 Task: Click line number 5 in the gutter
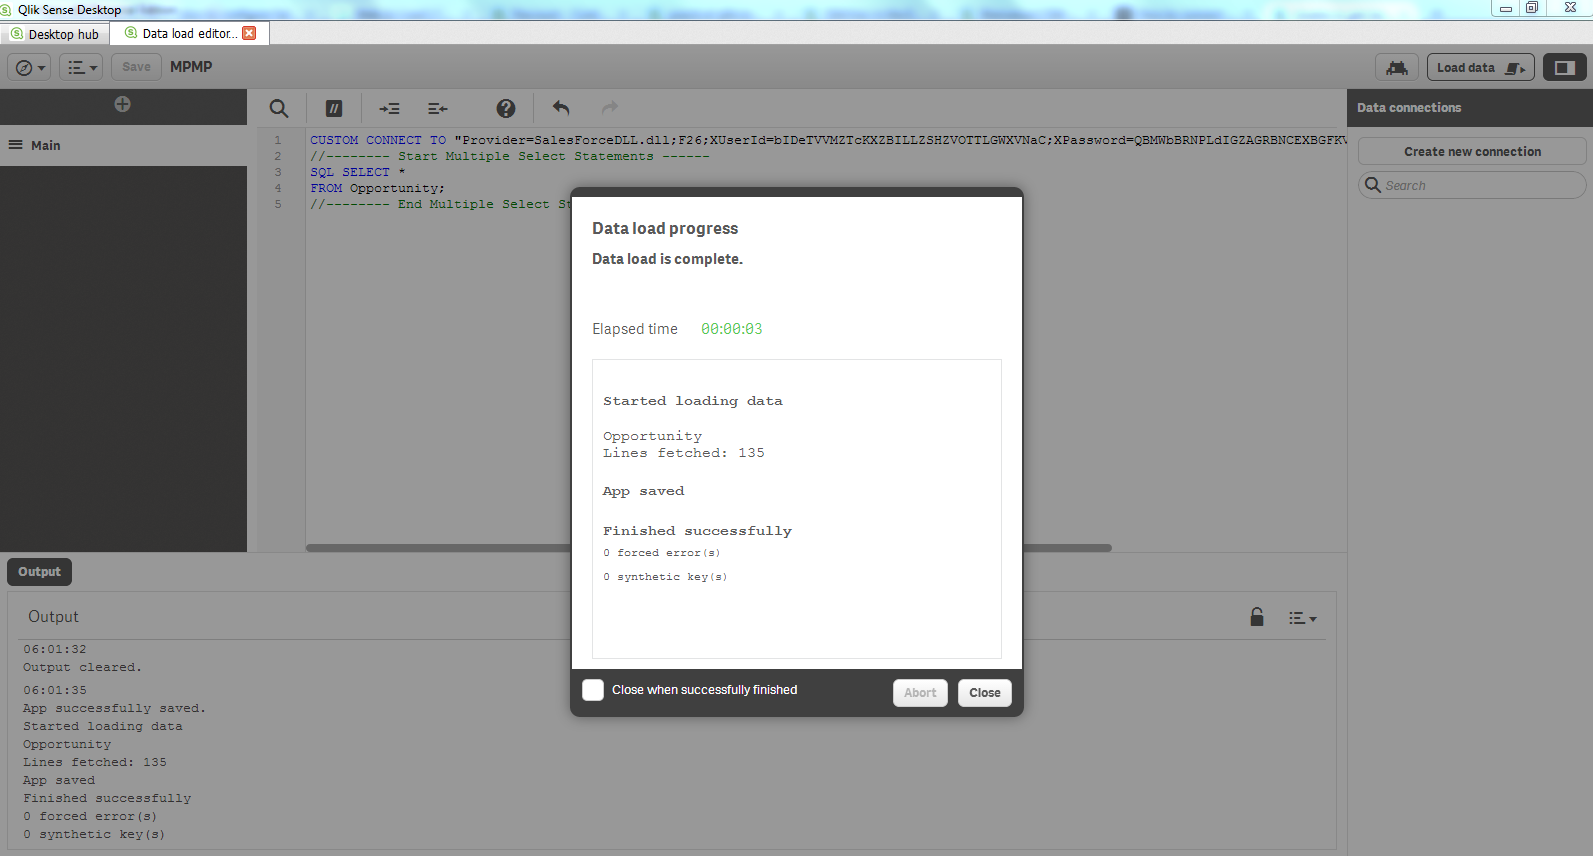coord(278,204)
